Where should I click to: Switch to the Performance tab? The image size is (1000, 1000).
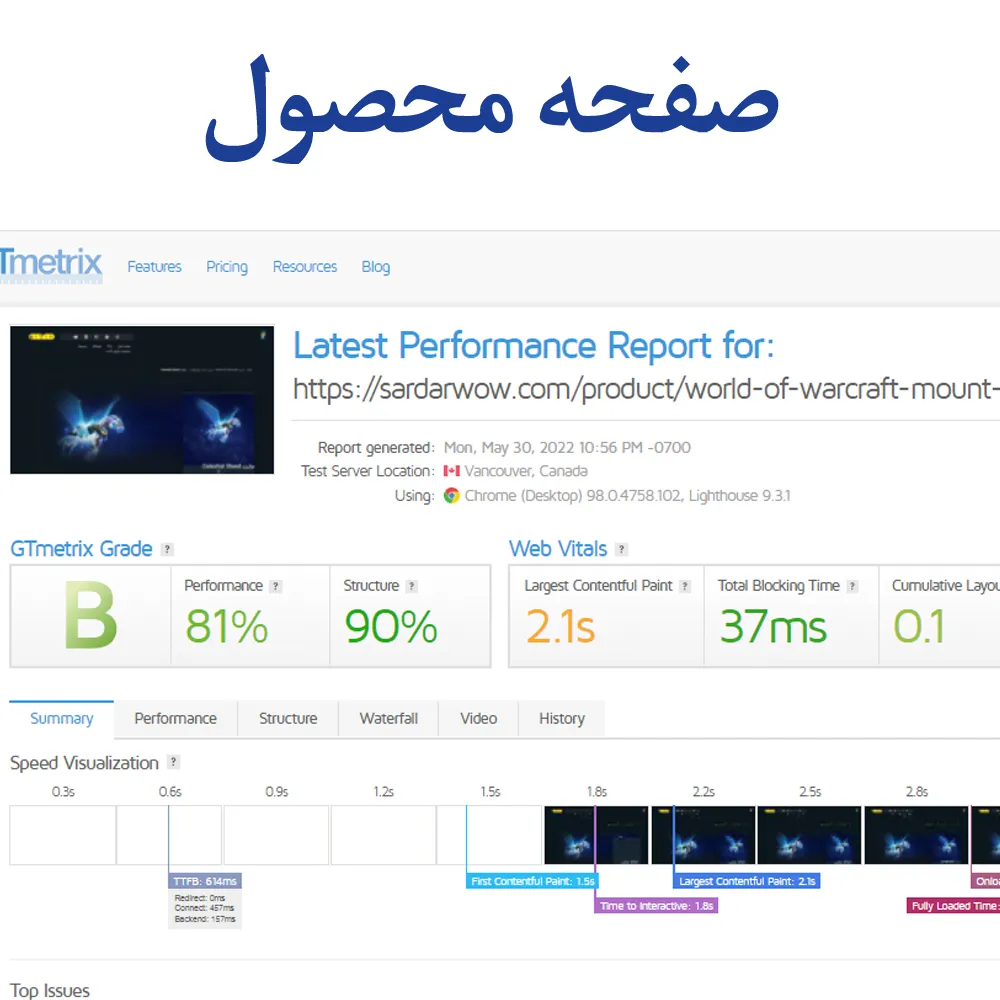(x=175, y=718)
